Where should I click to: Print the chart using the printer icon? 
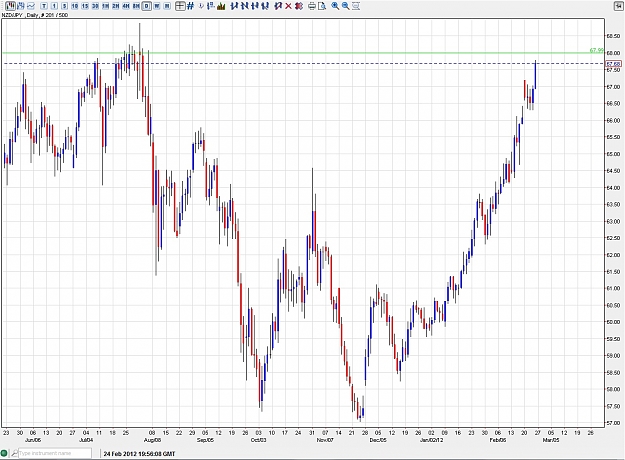(312, 6)
